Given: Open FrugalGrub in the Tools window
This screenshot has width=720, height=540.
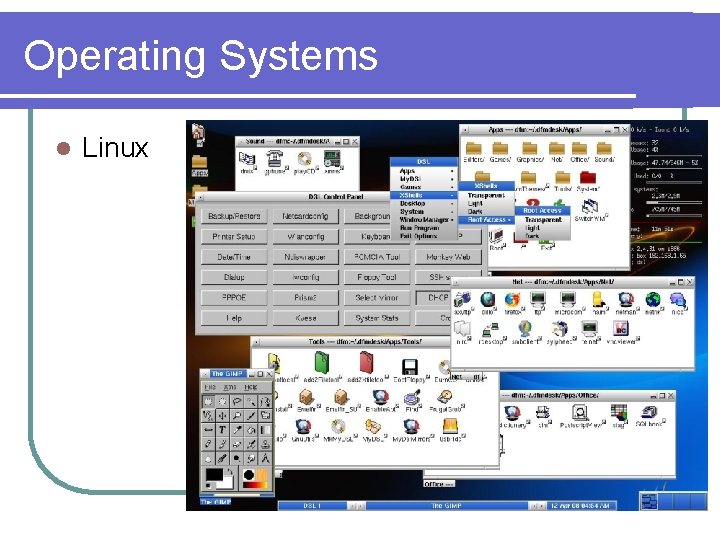Looking at the screenshot, I should tap(446, 399).
